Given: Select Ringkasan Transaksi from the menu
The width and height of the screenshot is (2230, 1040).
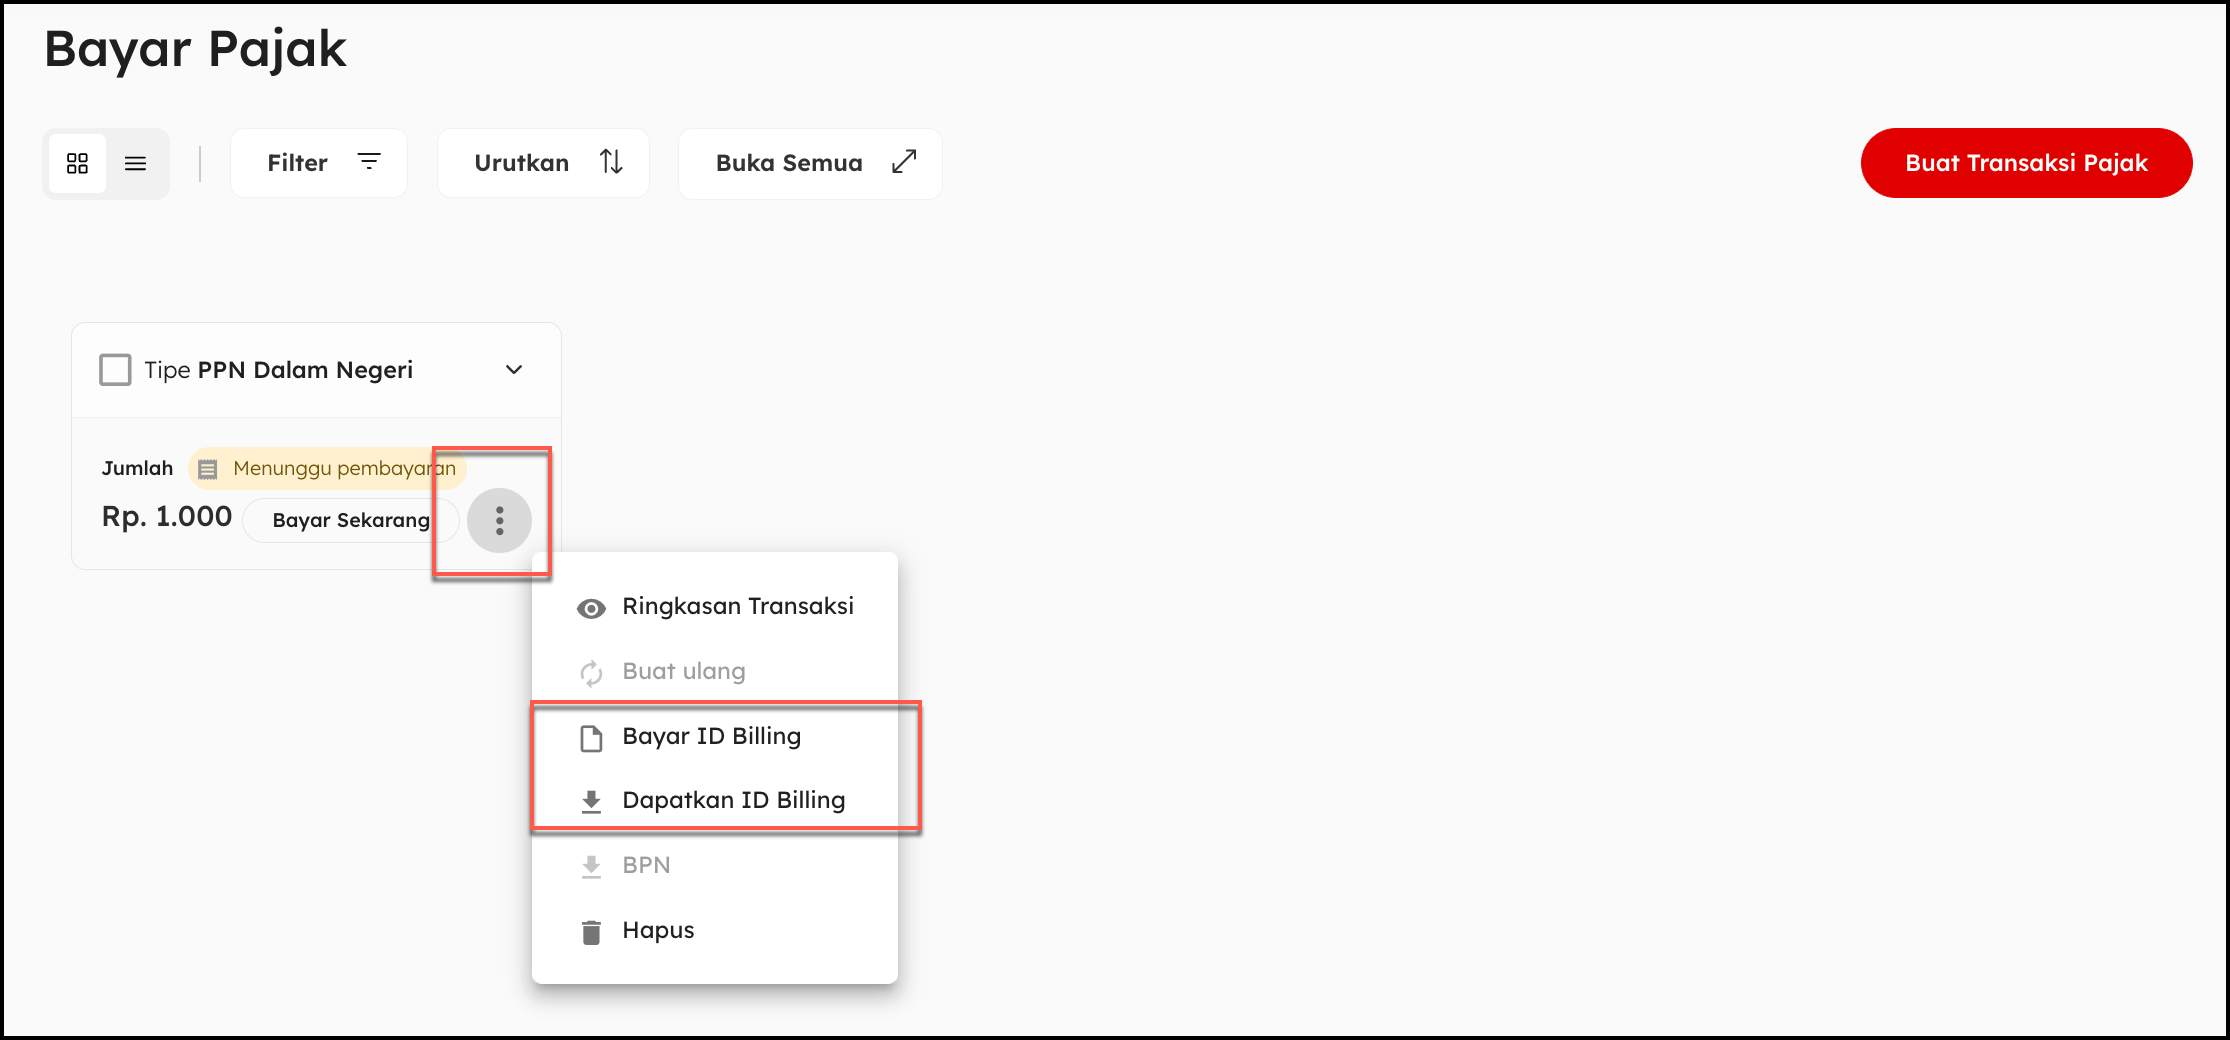Looking at the screenshot, I should 738,606.
